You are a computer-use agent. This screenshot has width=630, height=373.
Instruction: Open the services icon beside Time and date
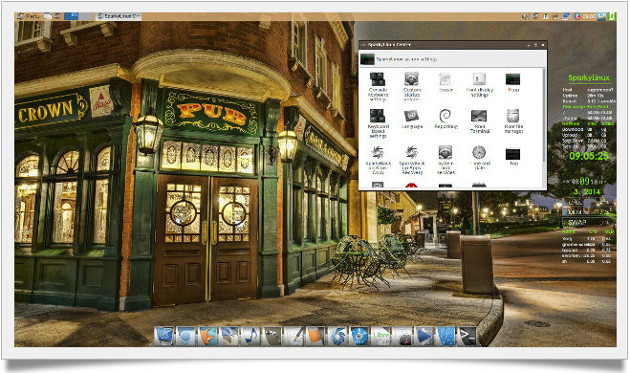point(446,160)
